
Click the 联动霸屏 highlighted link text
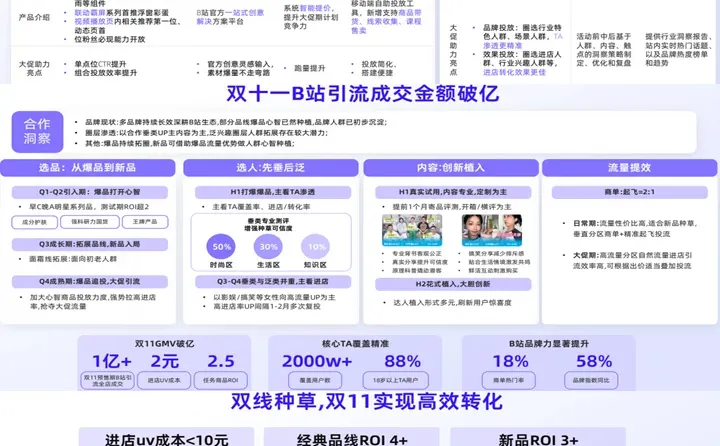point(90,12)
